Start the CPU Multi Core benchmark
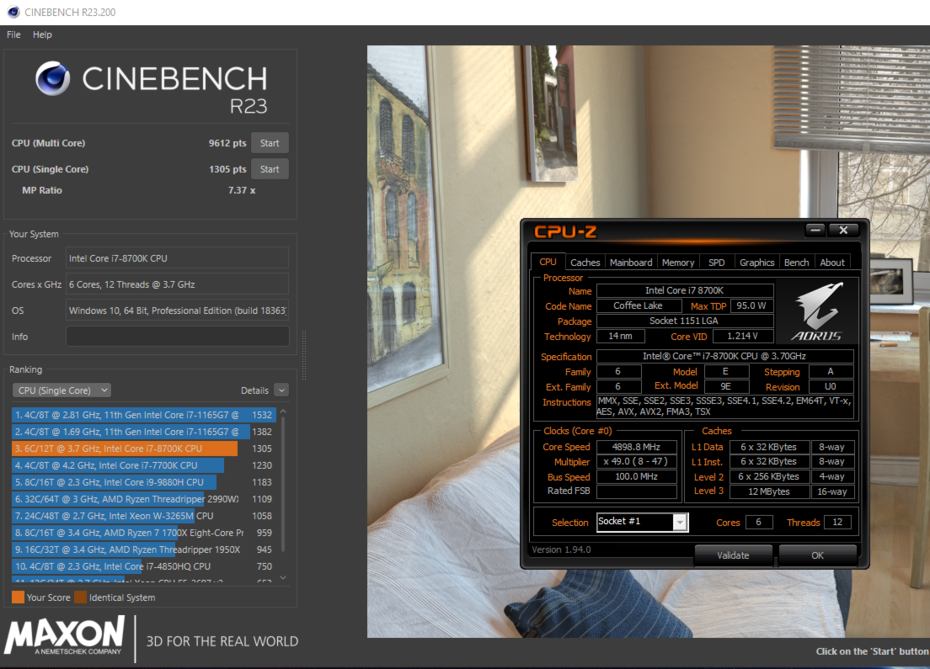Image resolution: width=930 pixels, height=669 pixels. (269, 142)
